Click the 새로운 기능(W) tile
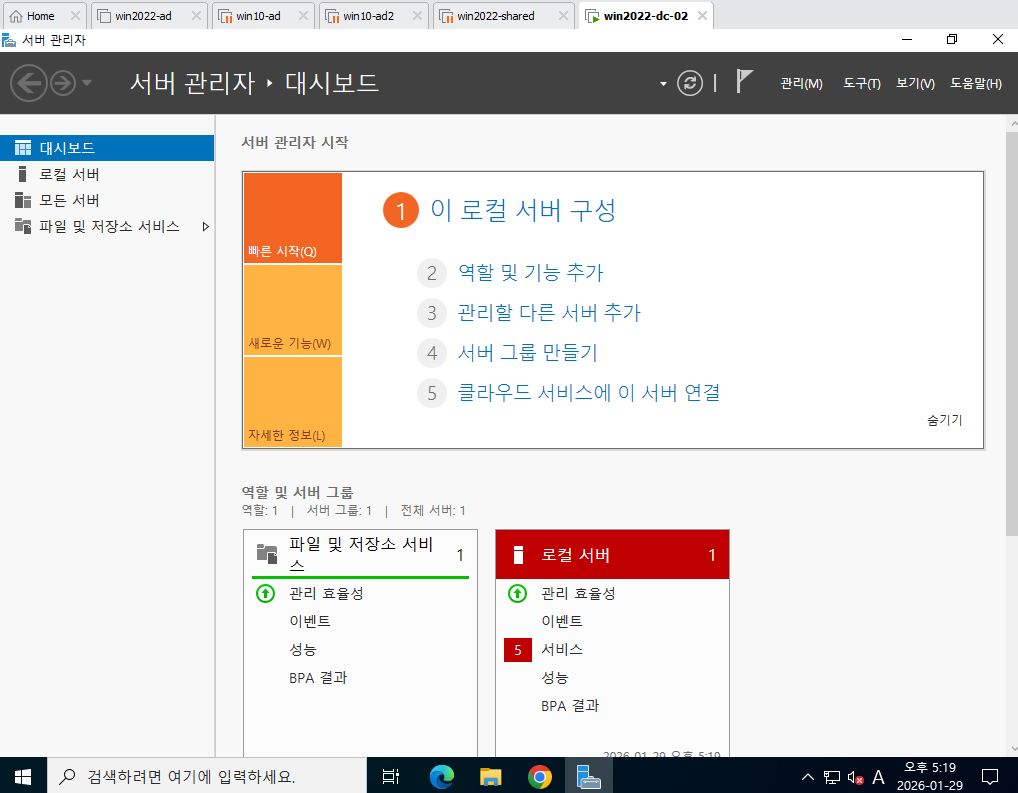Image resolution: width=1018 pixels, height=793 pixels. click(293, 310)
